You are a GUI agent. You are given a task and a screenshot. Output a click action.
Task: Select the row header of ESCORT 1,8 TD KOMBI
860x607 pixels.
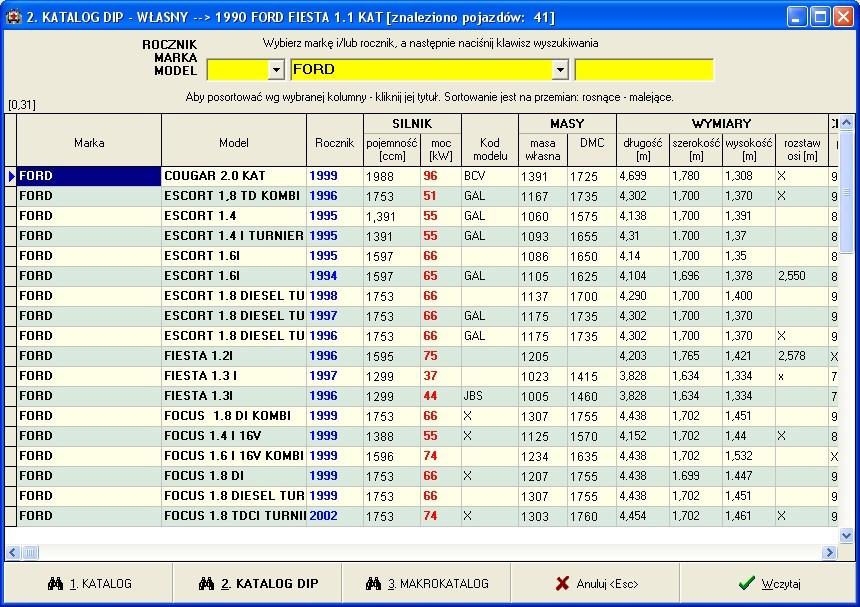coord(11,196)
